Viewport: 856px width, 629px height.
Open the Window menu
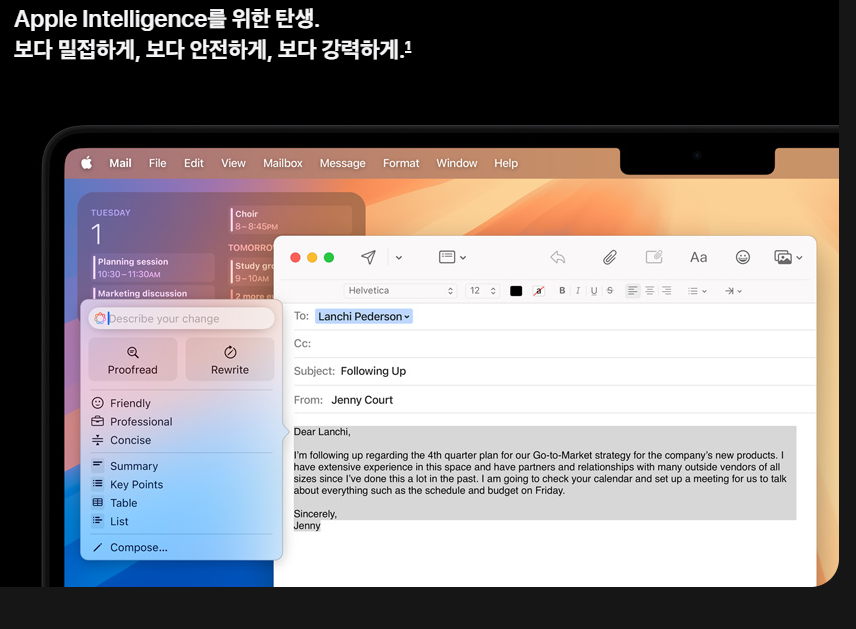[456, 163]
